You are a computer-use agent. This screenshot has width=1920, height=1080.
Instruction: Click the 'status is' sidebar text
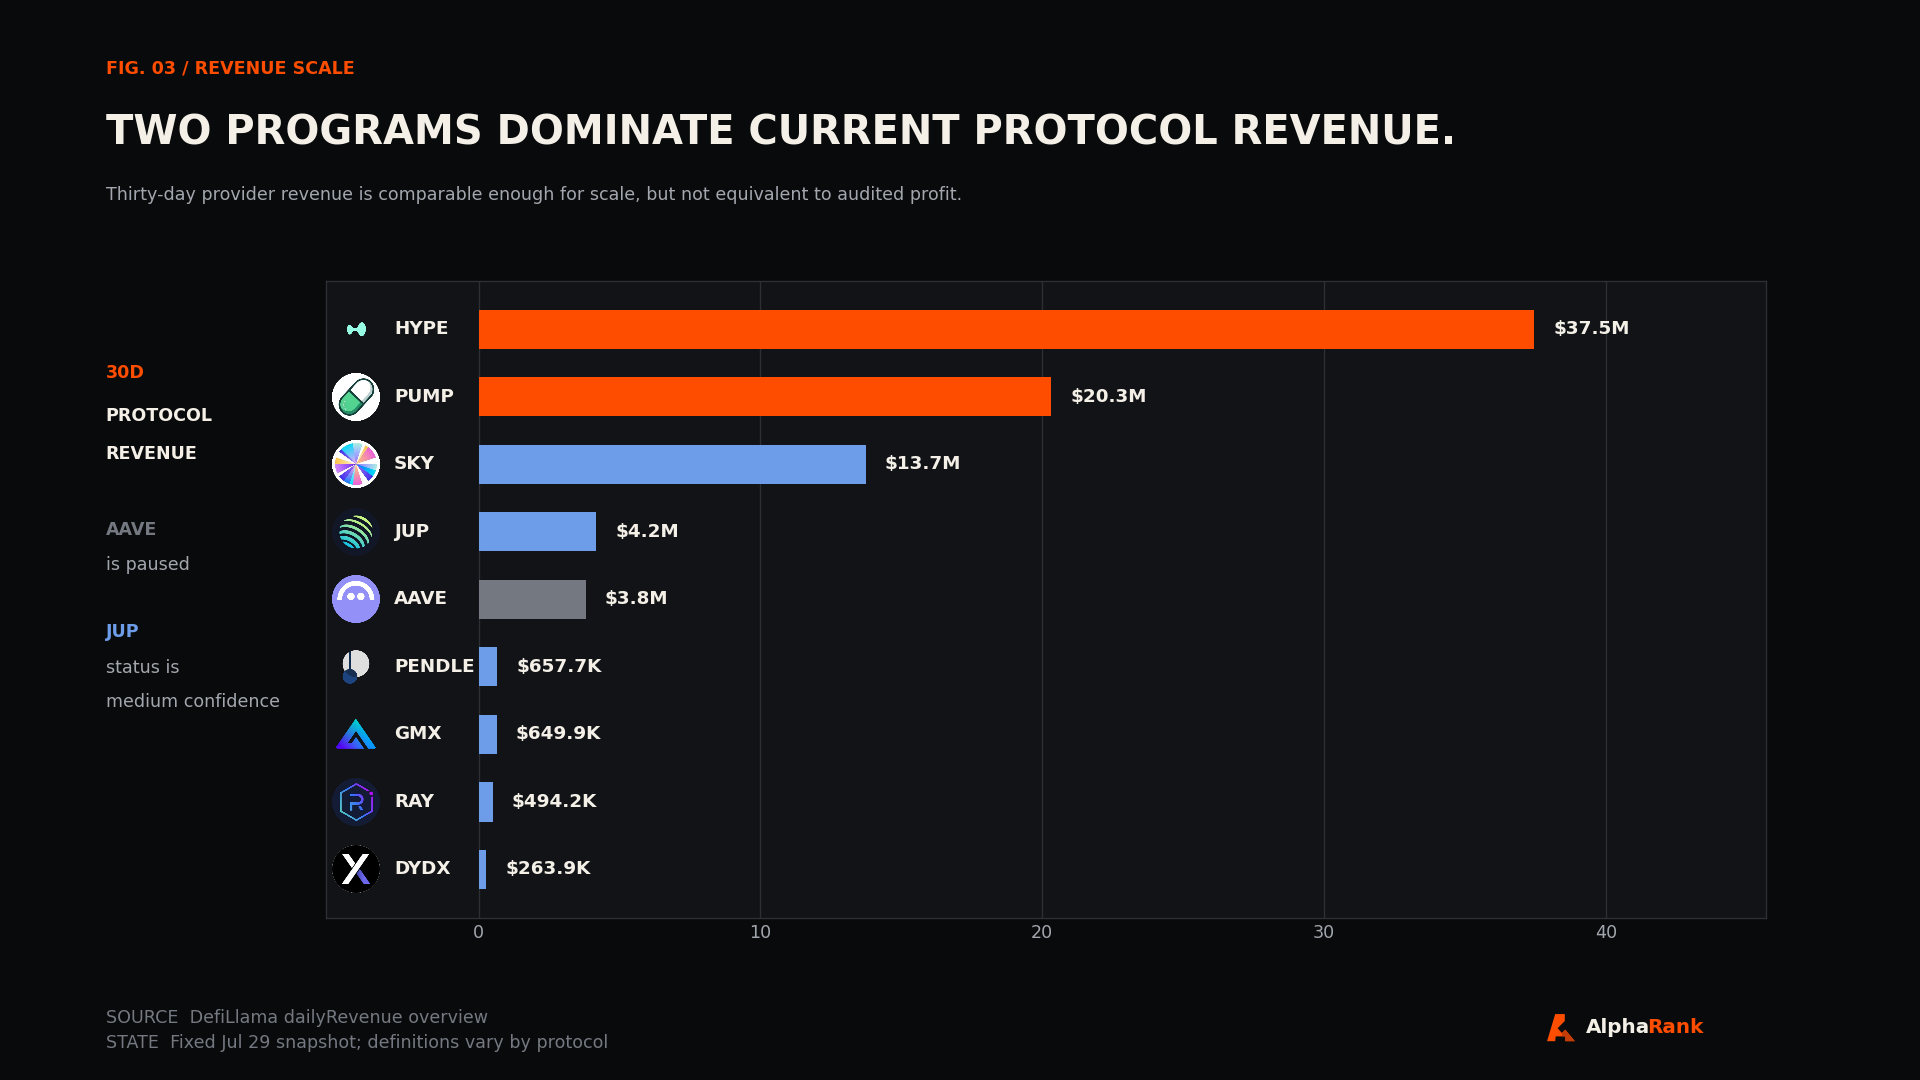point(143,667)
